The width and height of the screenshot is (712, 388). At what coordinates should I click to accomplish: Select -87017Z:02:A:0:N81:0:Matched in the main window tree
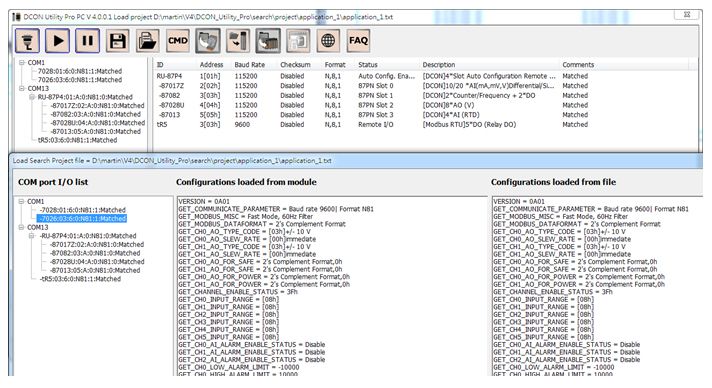pyautogui.click(x=97, y=106)
